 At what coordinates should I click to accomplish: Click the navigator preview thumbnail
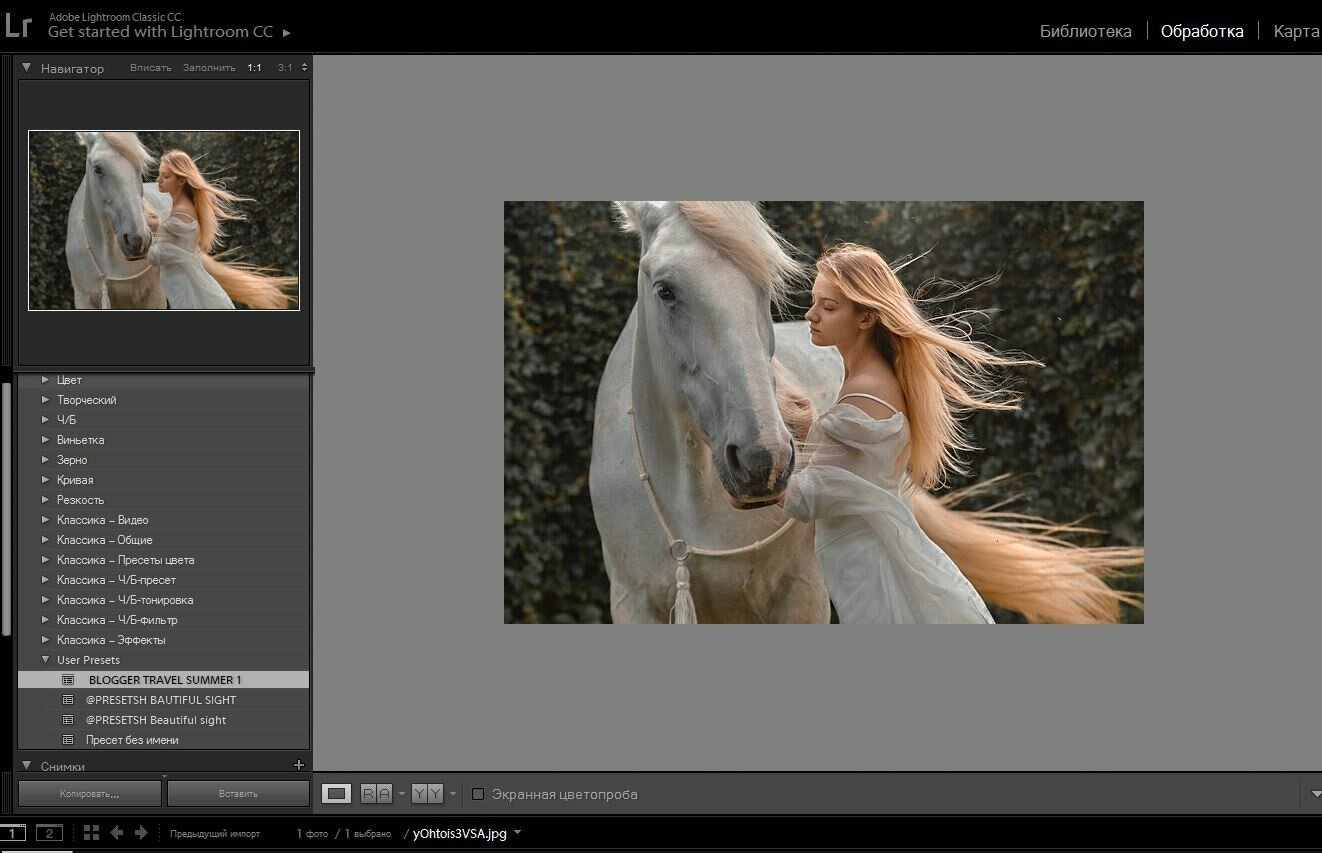click(164, 220)
